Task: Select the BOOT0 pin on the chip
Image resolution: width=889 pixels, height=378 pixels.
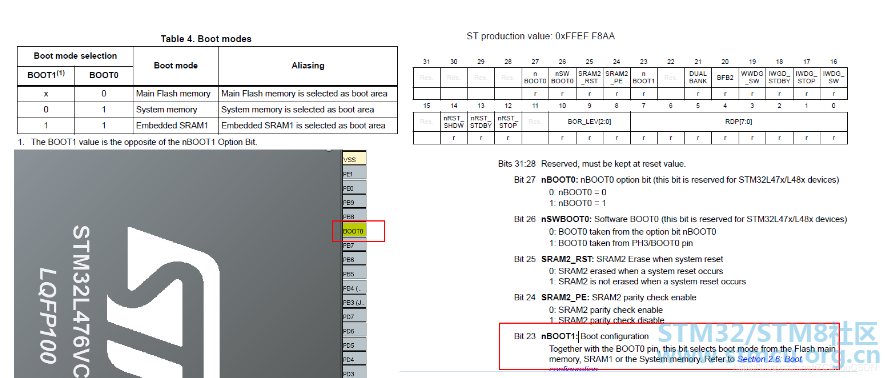Action: pyautogui.click(x=354, y=231)
